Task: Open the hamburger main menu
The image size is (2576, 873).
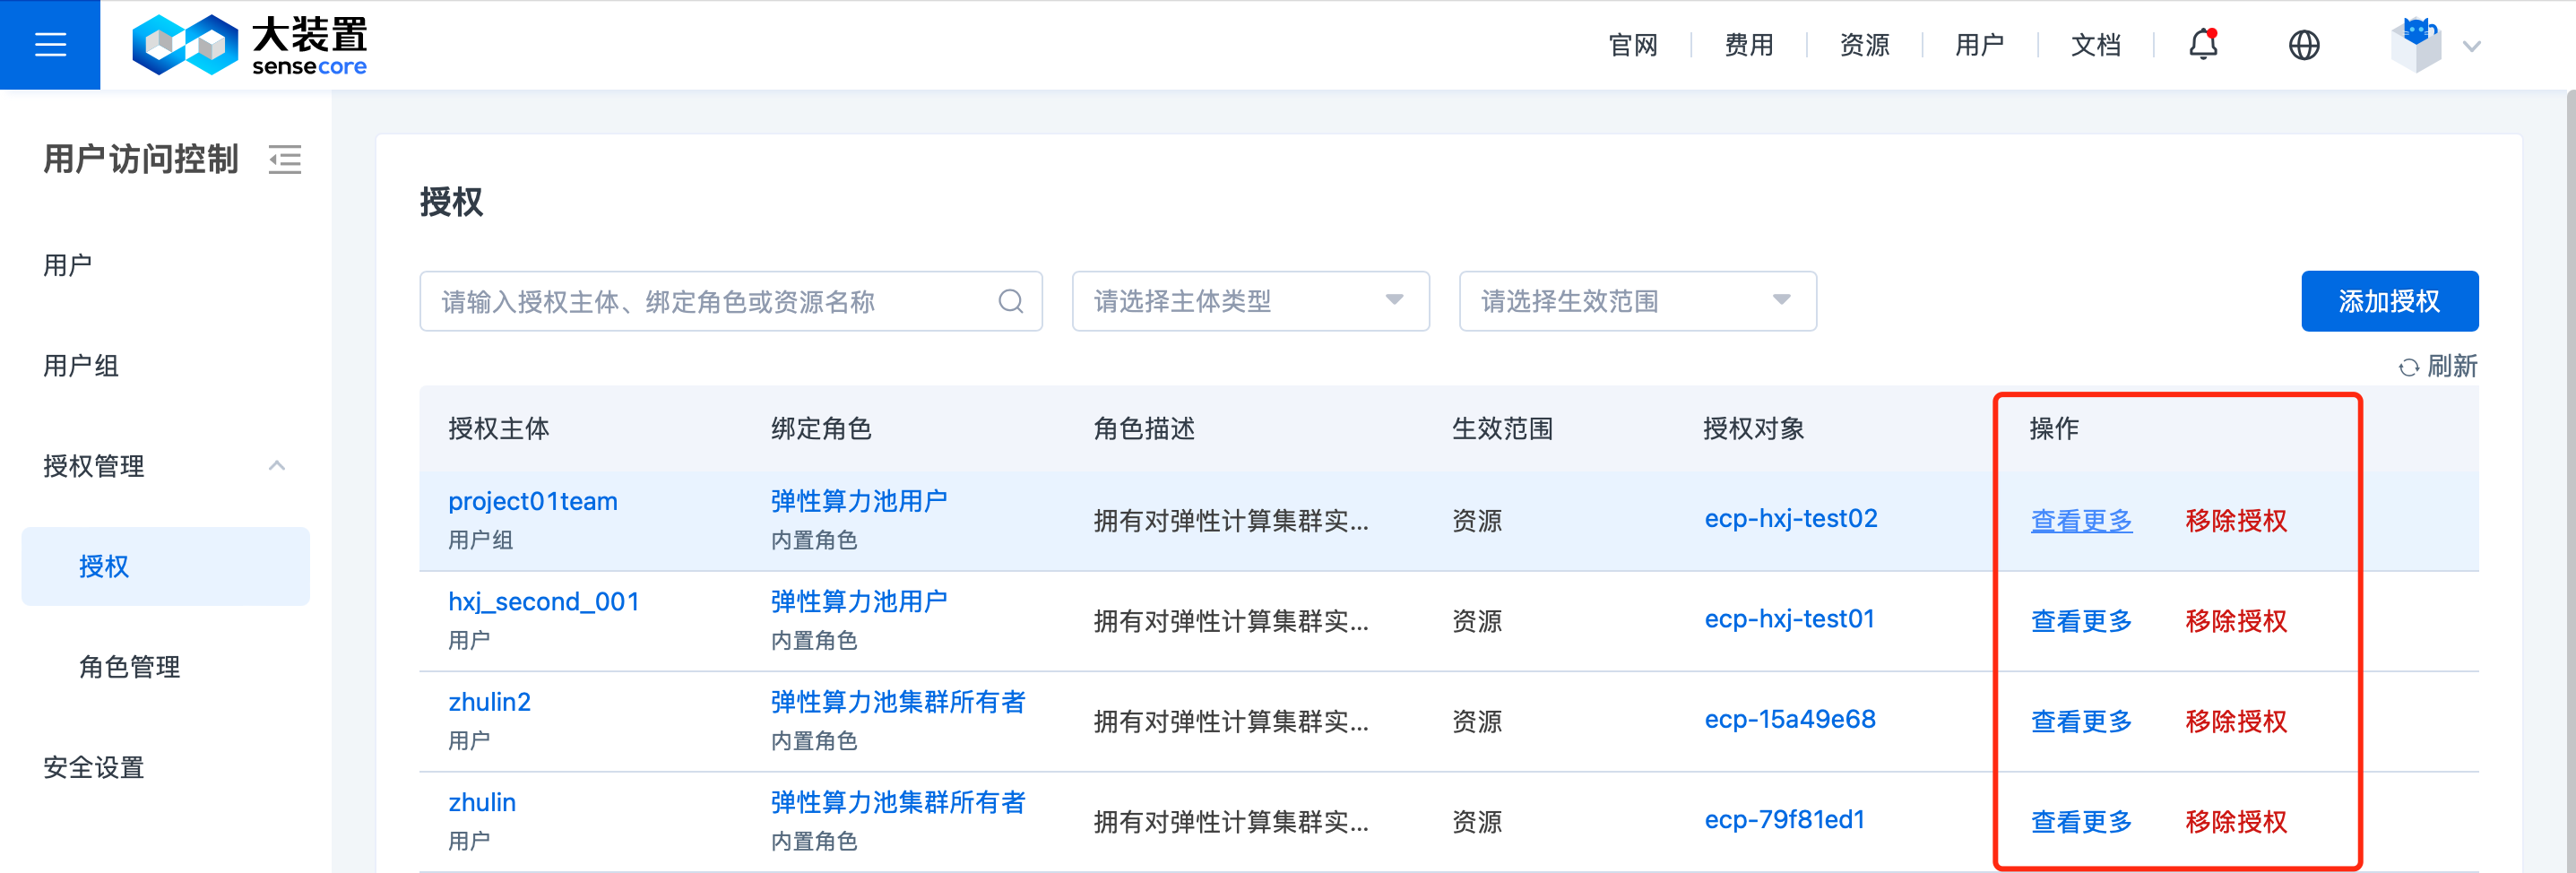Action: 50,45
